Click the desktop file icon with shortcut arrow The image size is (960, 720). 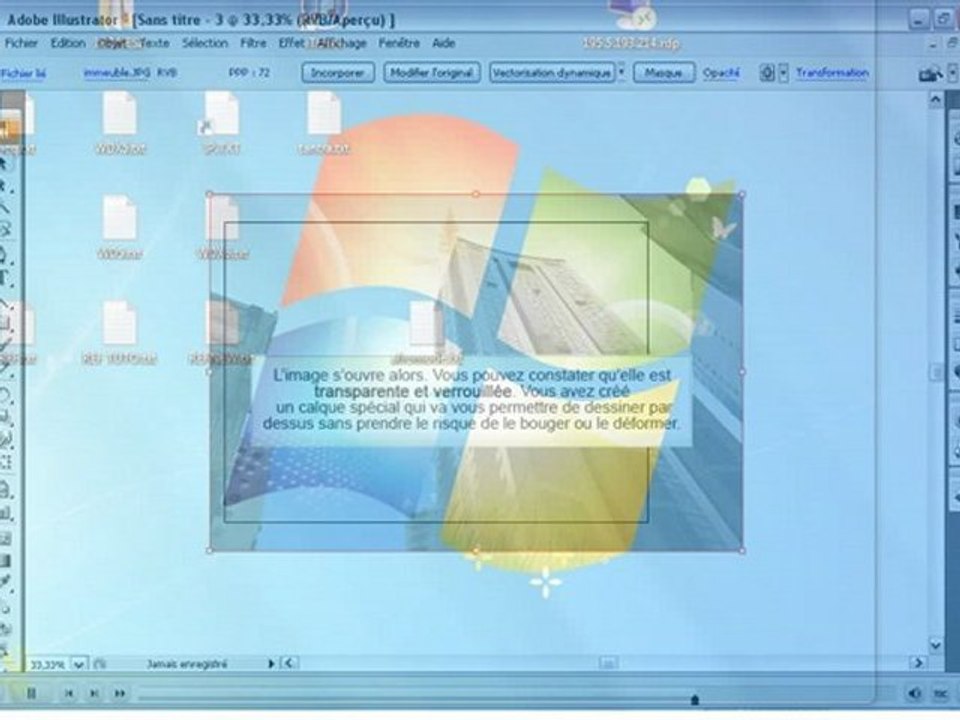click(221, 122)
